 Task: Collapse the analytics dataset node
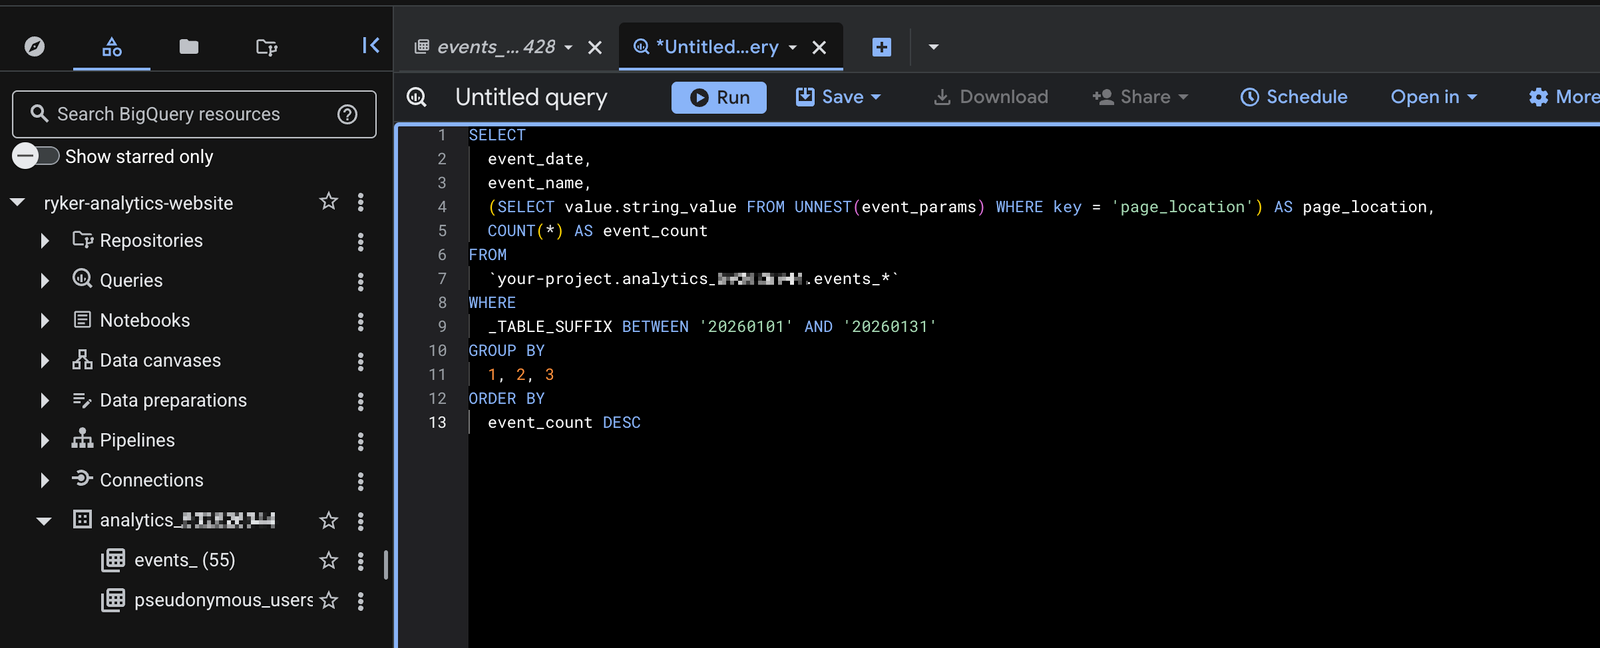[44, 521]
